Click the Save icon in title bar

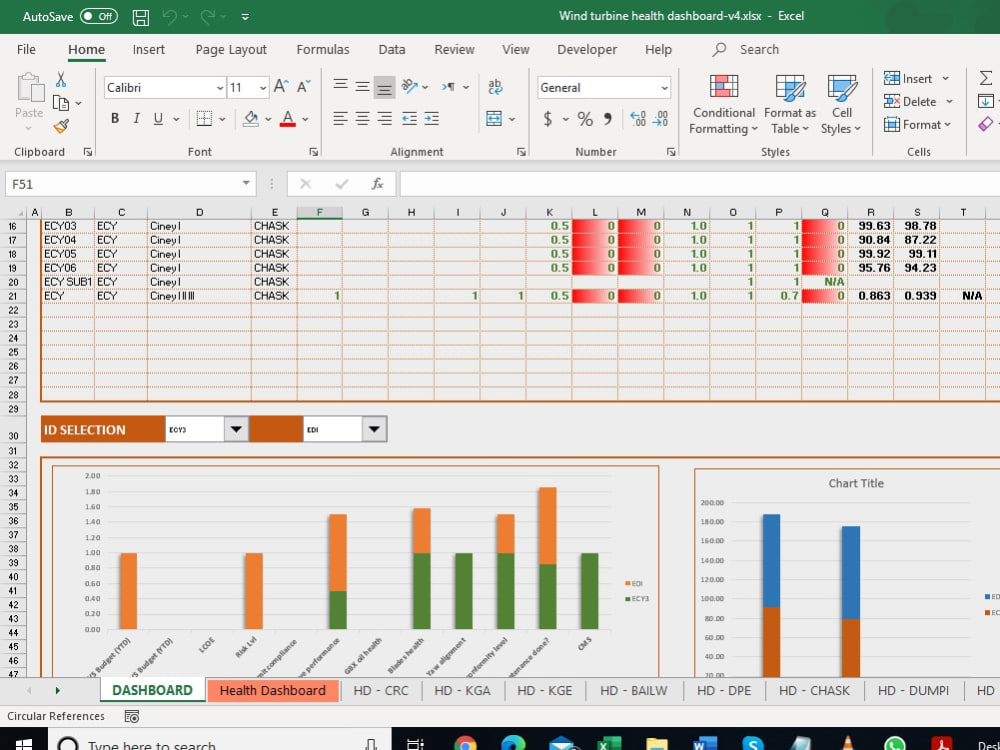pyautogui.click(x=141, y=17)
